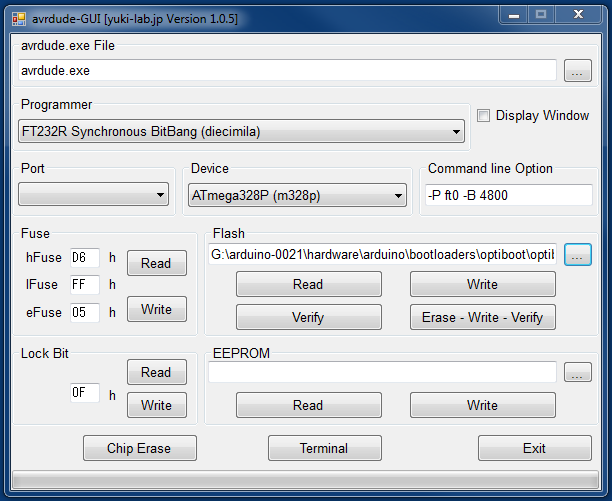
Task: Browse for avrdude.exe file location
Action: click(578, 71)
